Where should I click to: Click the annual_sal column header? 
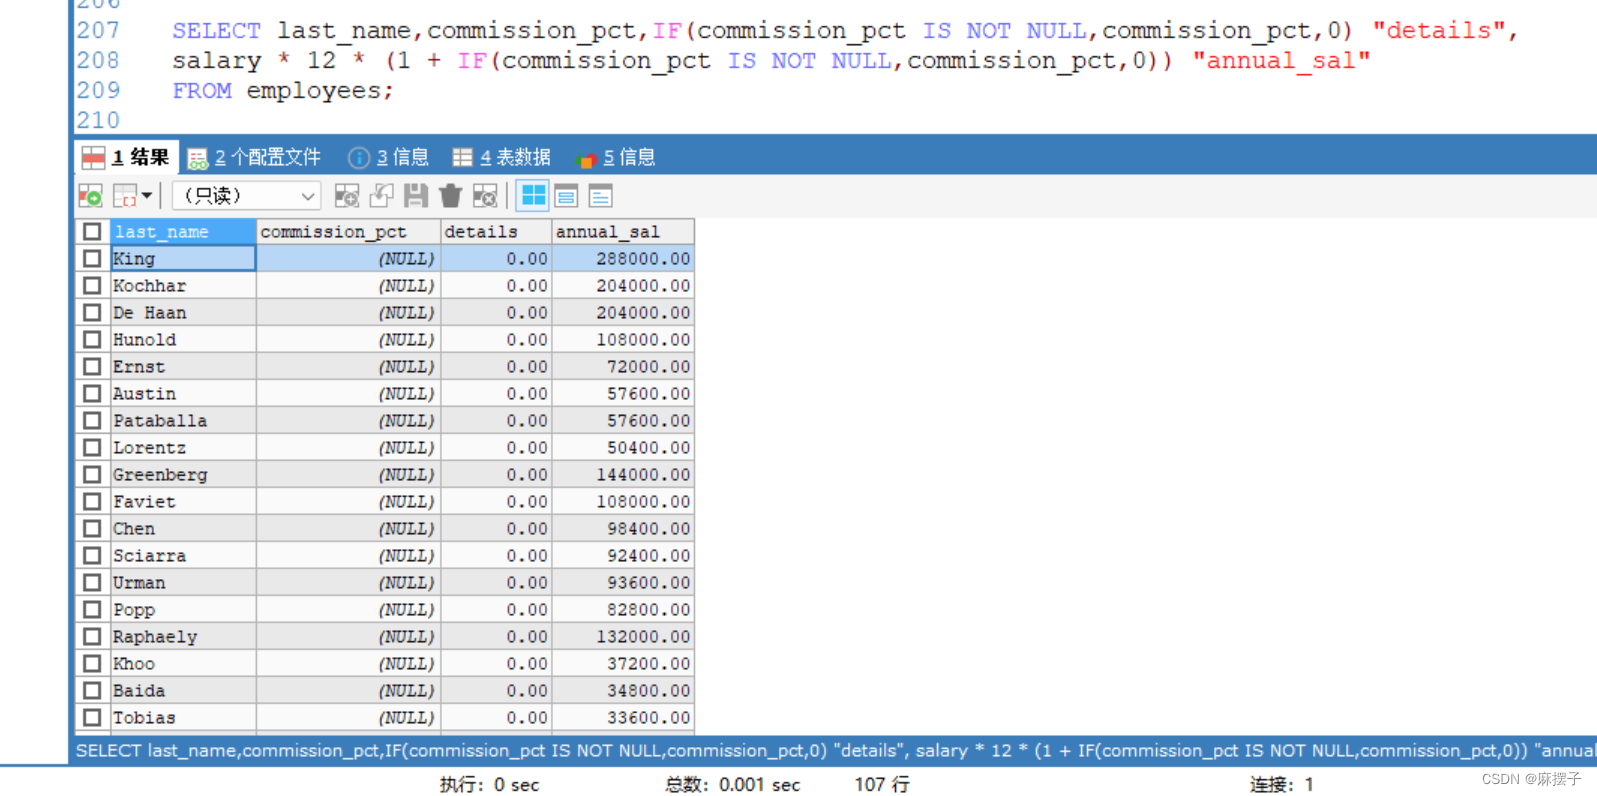pyautogui.click(x=623, y=231)
